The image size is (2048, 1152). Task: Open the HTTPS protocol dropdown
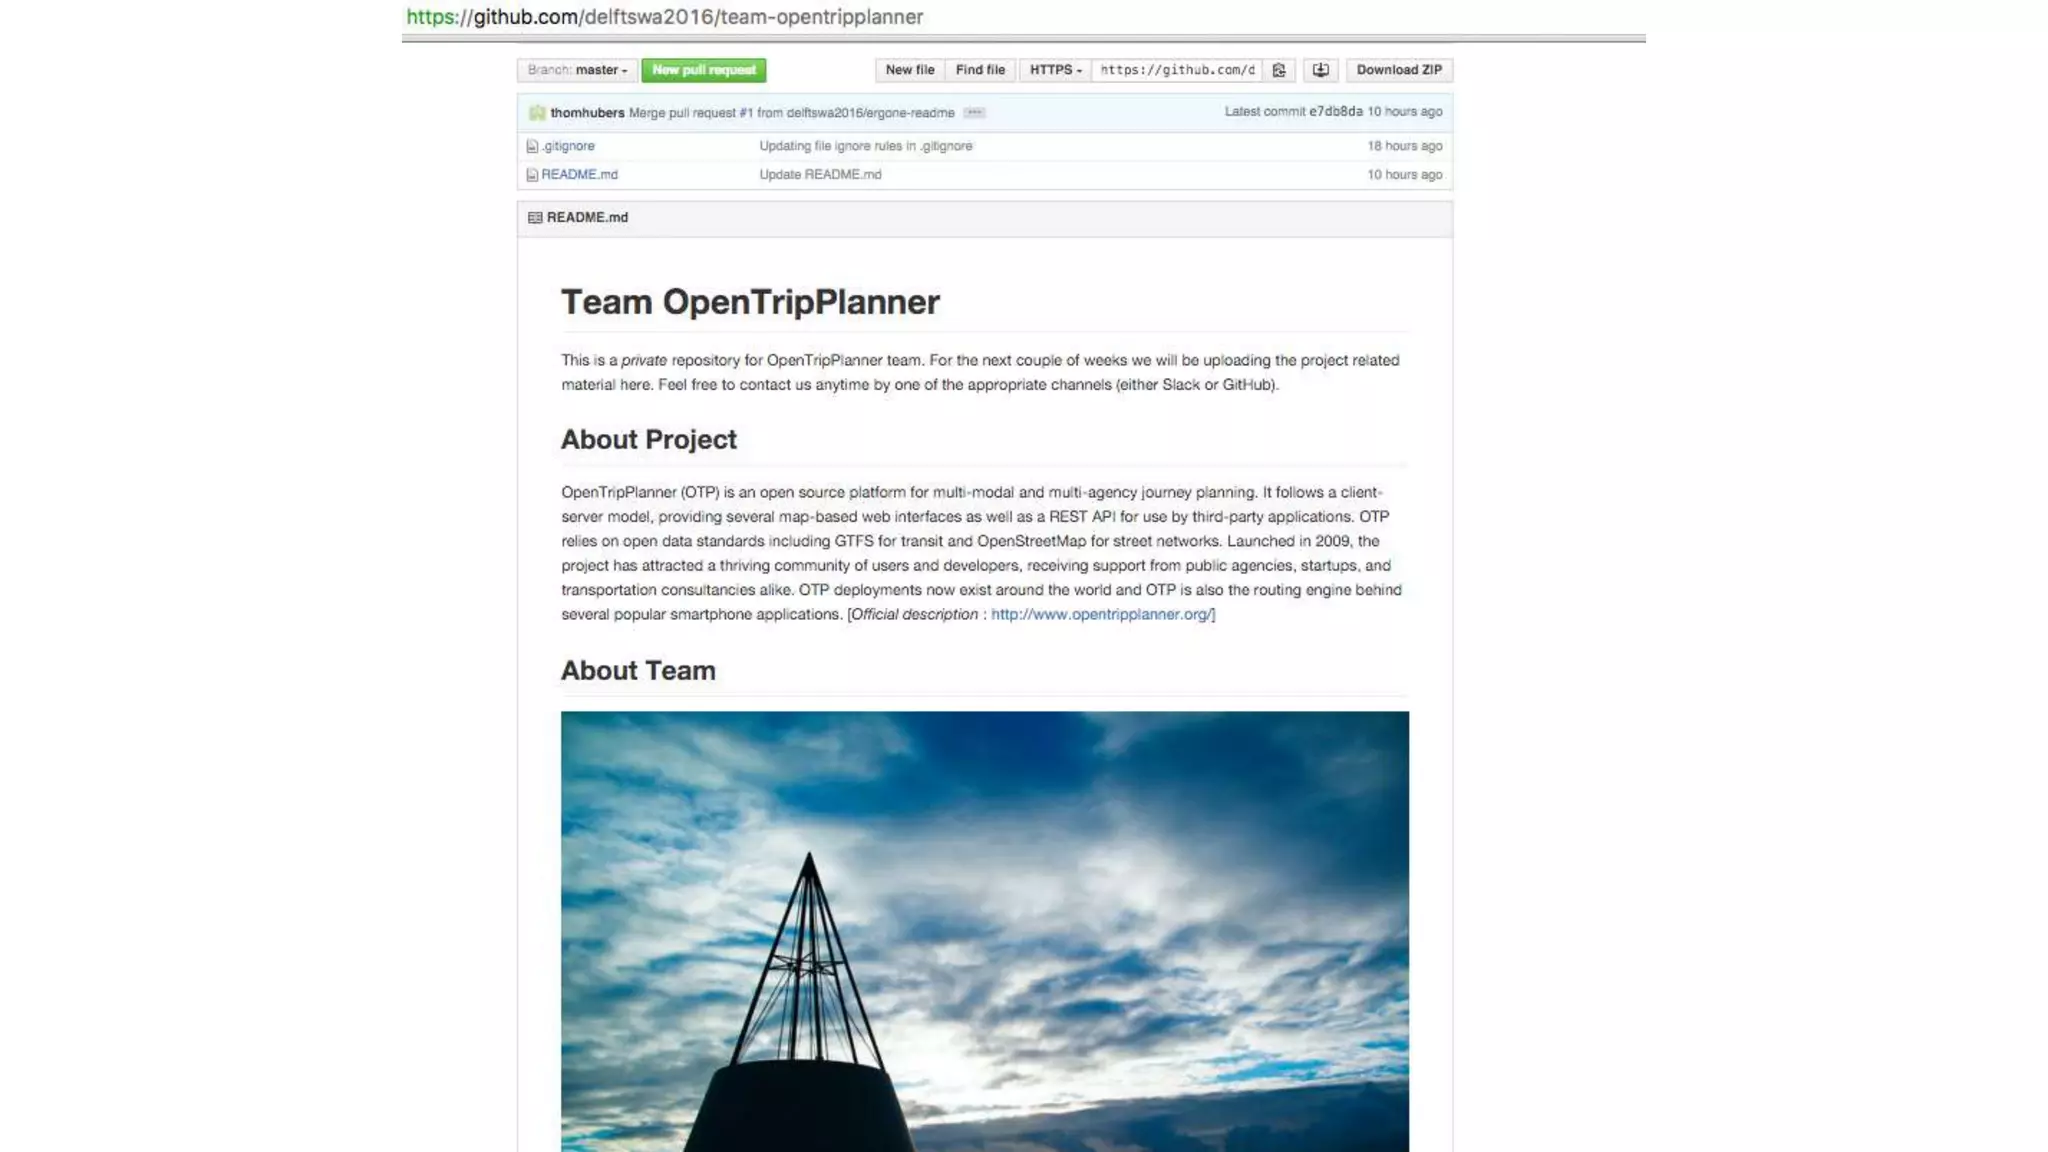(1055, 70)
